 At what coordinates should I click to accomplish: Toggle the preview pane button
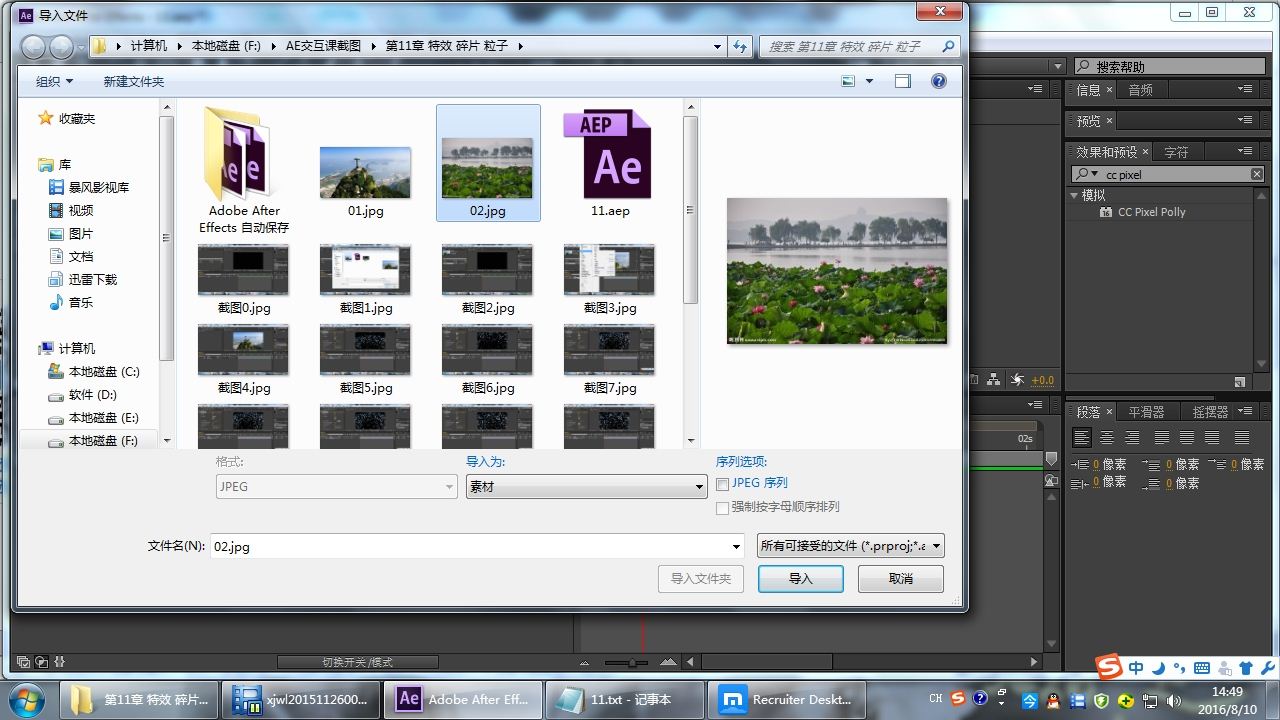click(903, 81)
